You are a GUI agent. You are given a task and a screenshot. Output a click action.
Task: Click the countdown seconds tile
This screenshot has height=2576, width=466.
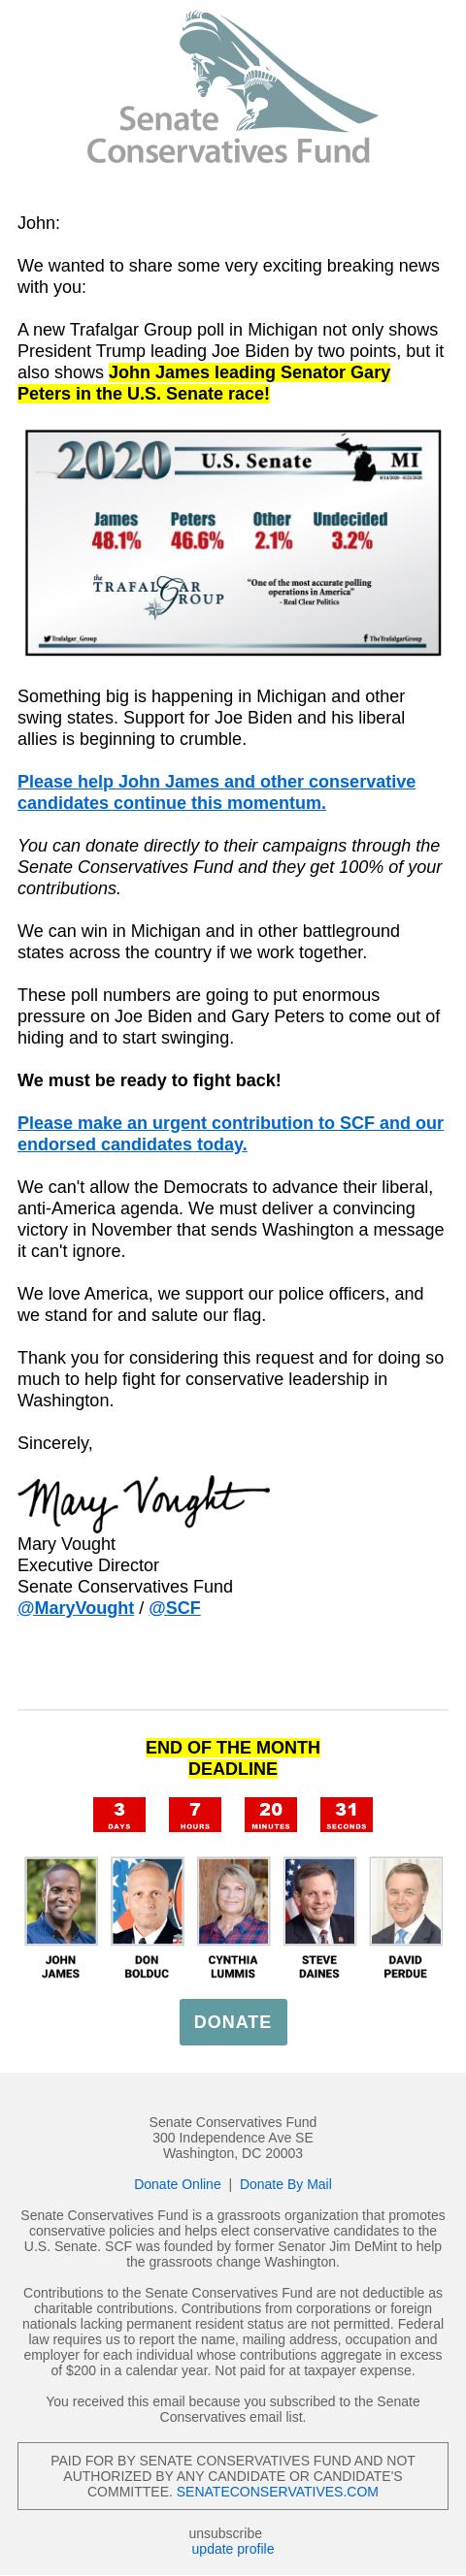point(346,1814)
